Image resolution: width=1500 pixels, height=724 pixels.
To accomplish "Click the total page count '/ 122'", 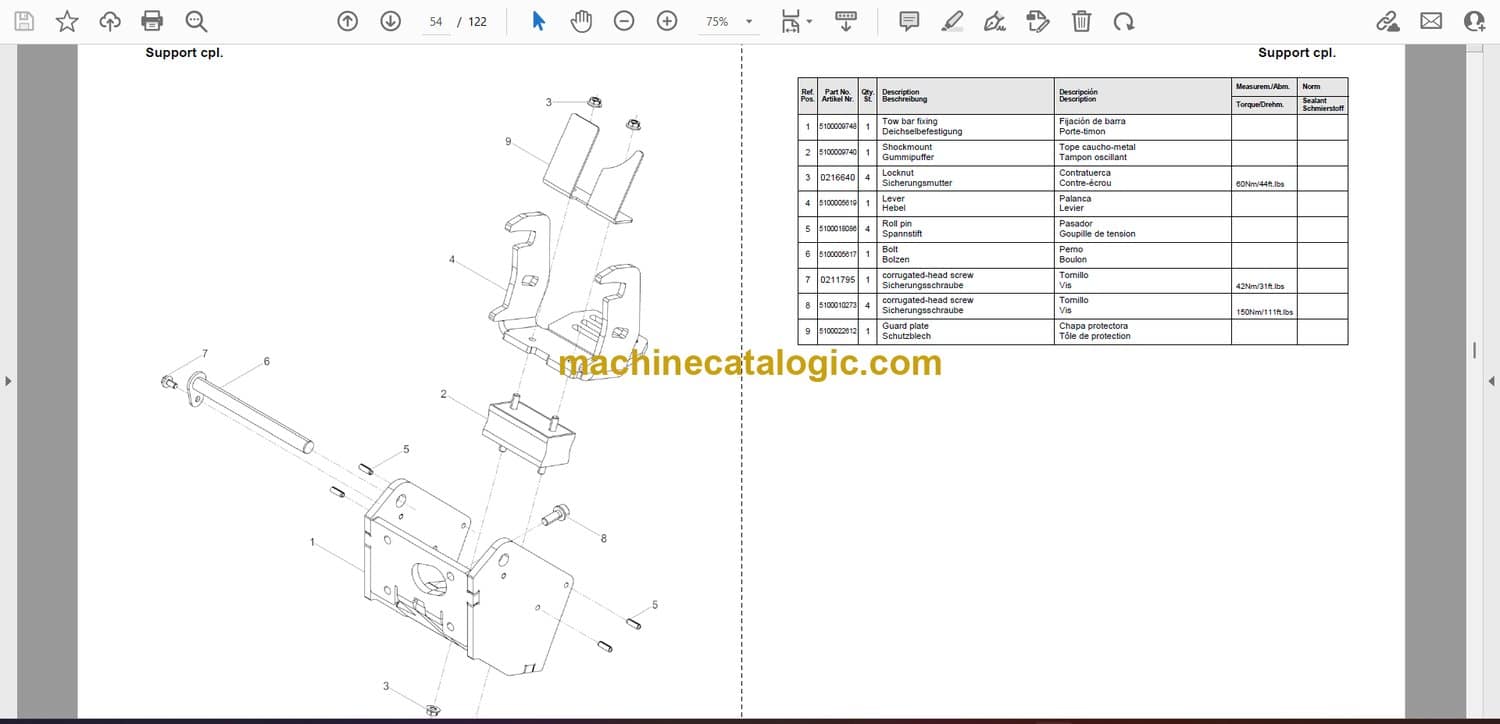I will pyautogui.click(x=472, y=21).
